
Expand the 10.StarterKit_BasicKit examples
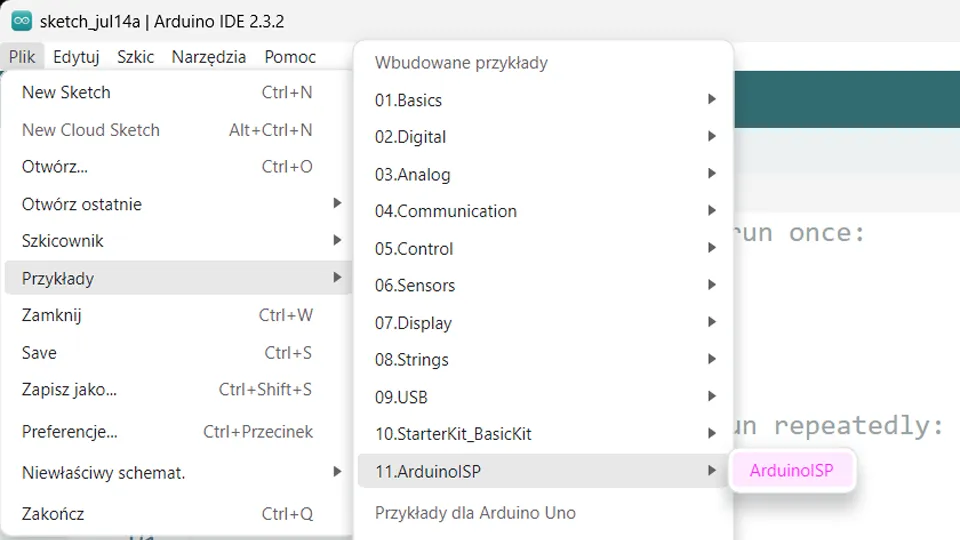click(x=453, y=434)
